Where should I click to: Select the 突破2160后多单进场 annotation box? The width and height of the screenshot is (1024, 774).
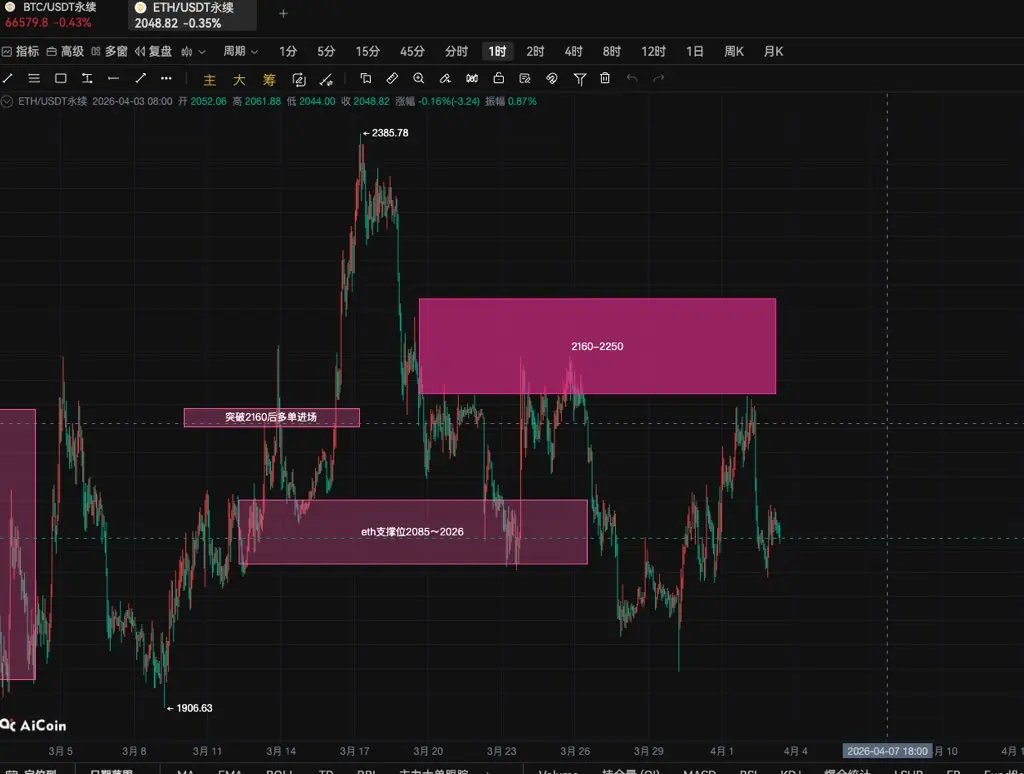(271, 417)
